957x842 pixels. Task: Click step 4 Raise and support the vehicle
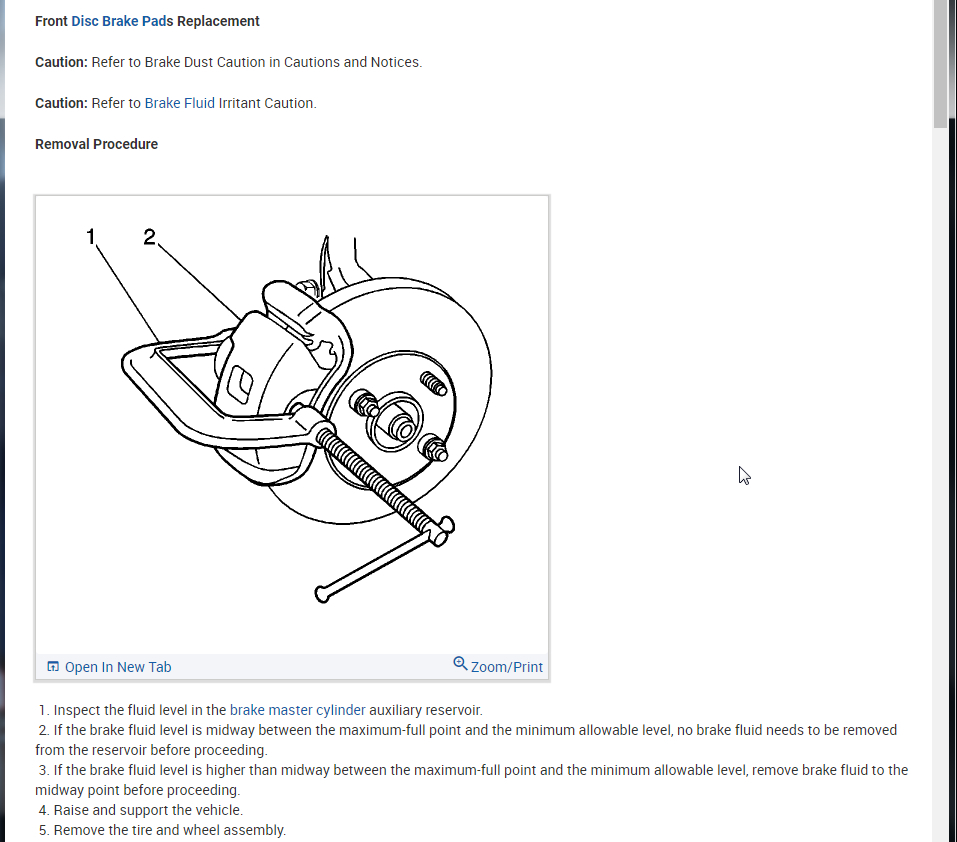tap(141, 810)
